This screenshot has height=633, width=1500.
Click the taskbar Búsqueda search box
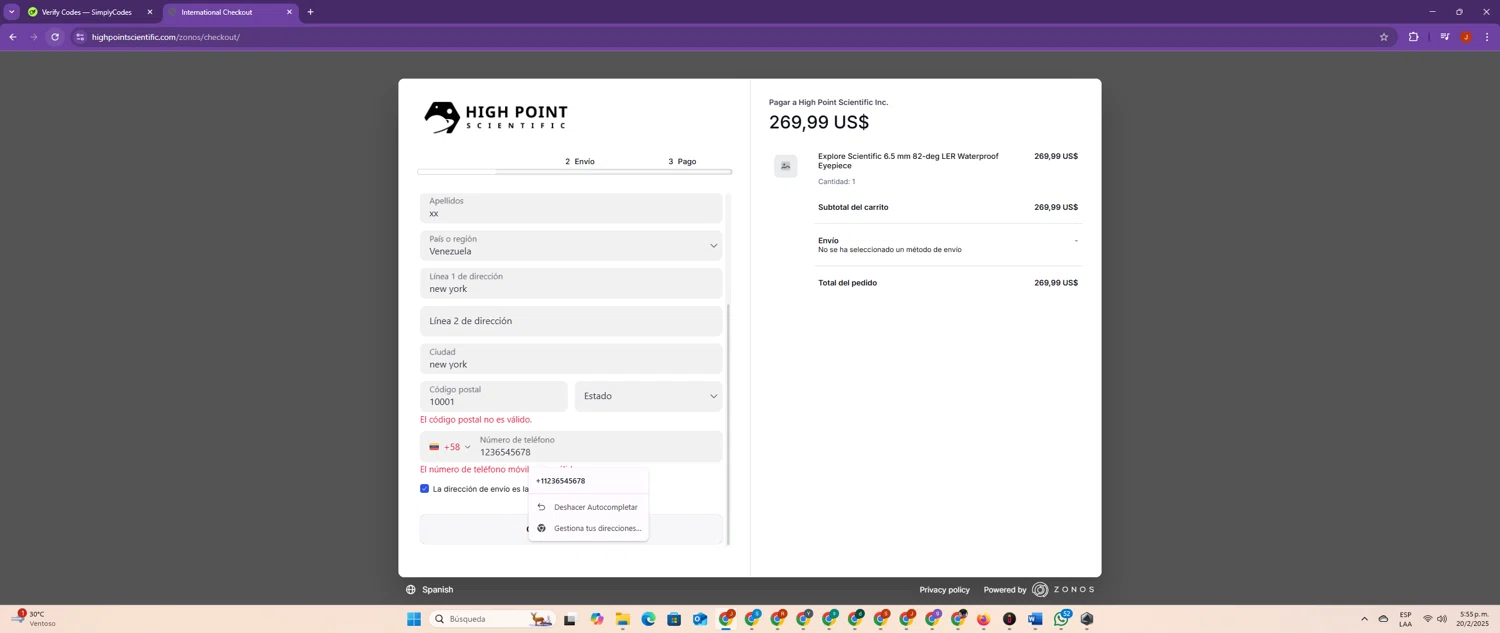492,619
